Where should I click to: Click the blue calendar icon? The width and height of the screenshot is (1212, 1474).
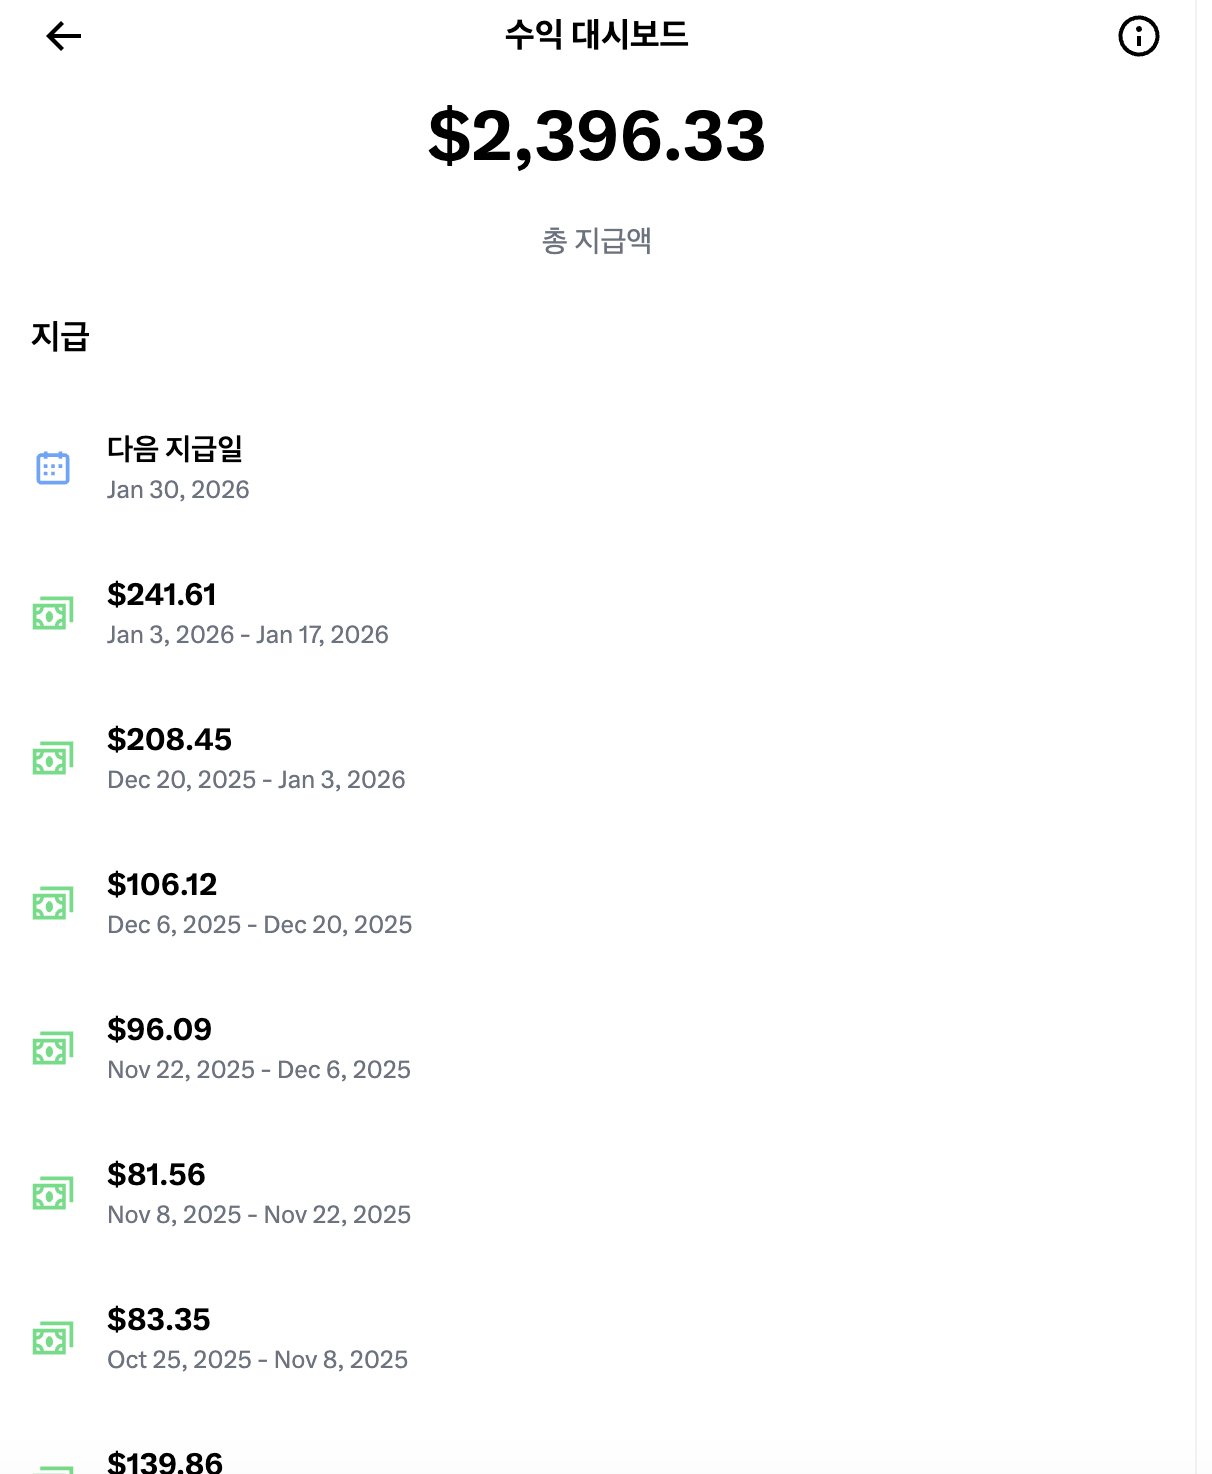53,468
